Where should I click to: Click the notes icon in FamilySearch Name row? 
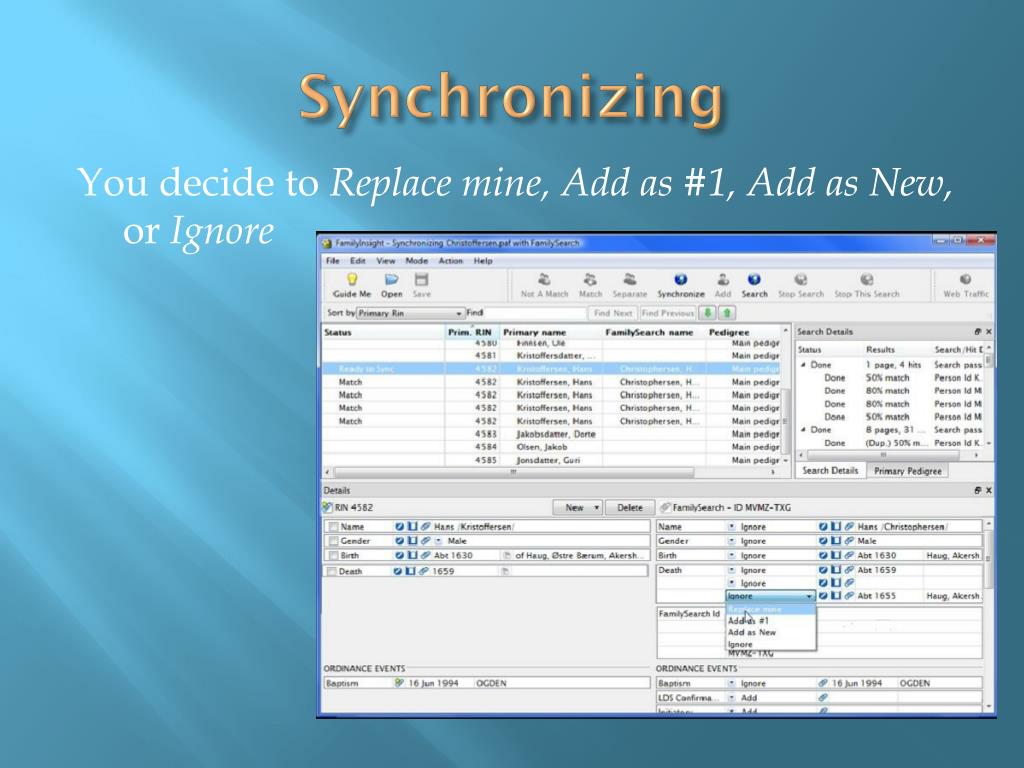point(836,526)
